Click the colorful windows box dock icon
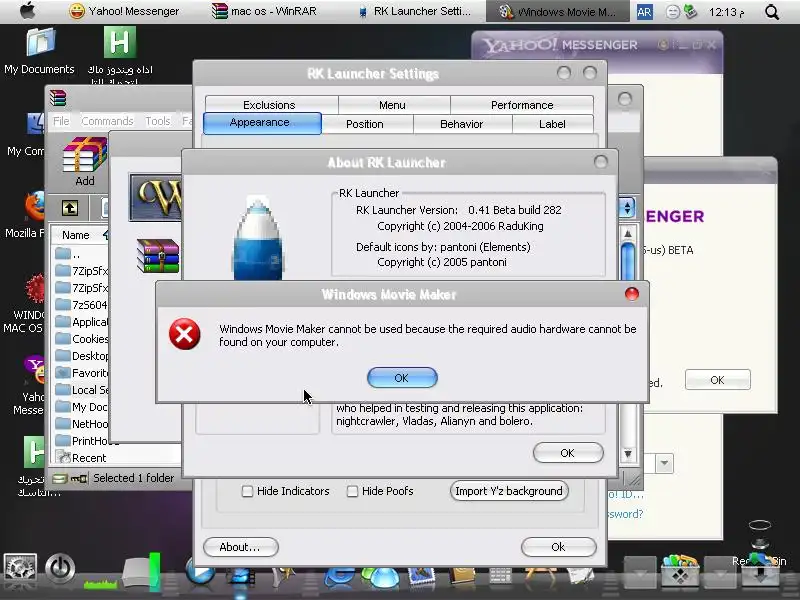The height and width of the screenshot is (600, 800). [x=680, y=571]
